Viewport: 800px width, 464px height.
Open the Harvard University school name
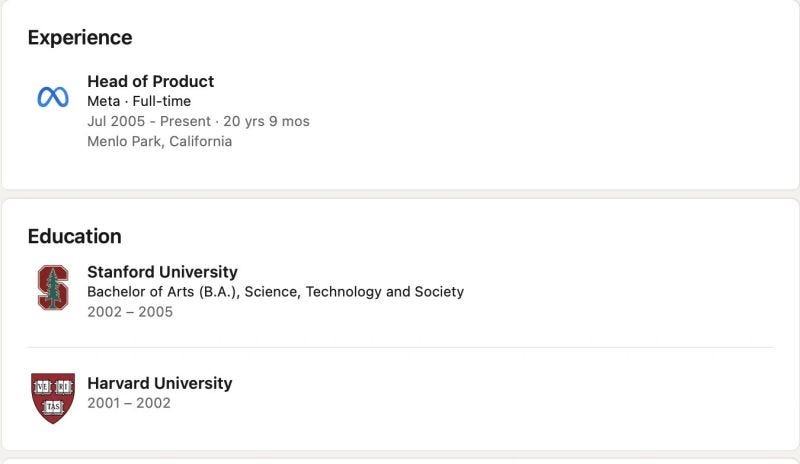click(x=159, y=383)
